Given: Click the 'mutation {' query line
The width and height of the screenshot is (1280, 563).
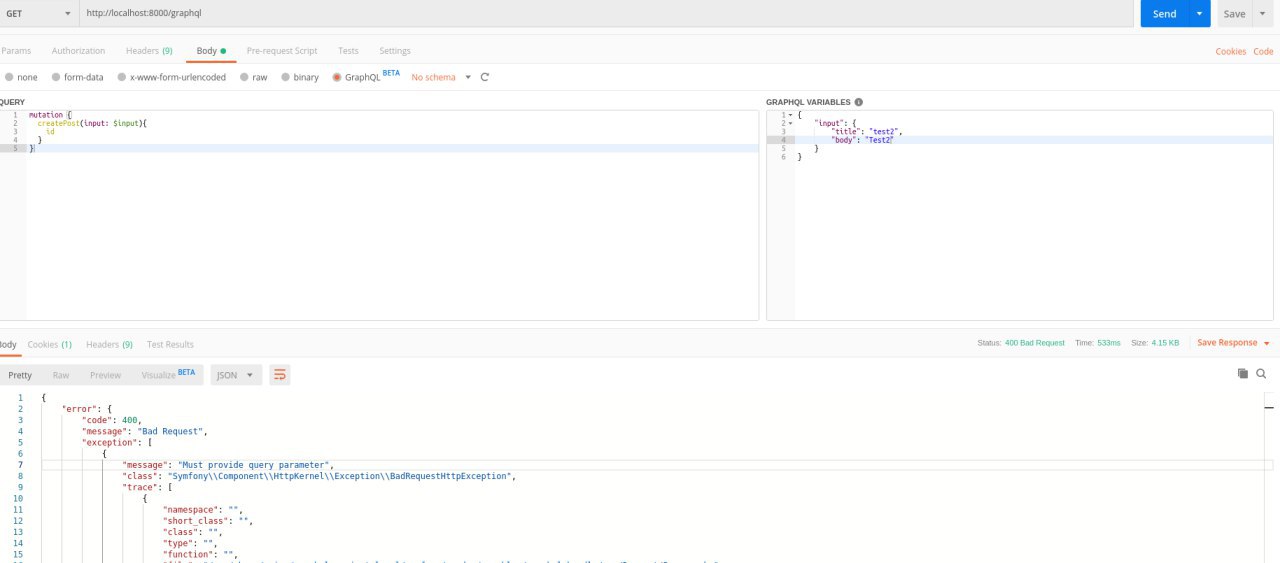Looking at the screenshot, I should click(x=50, y=115).
